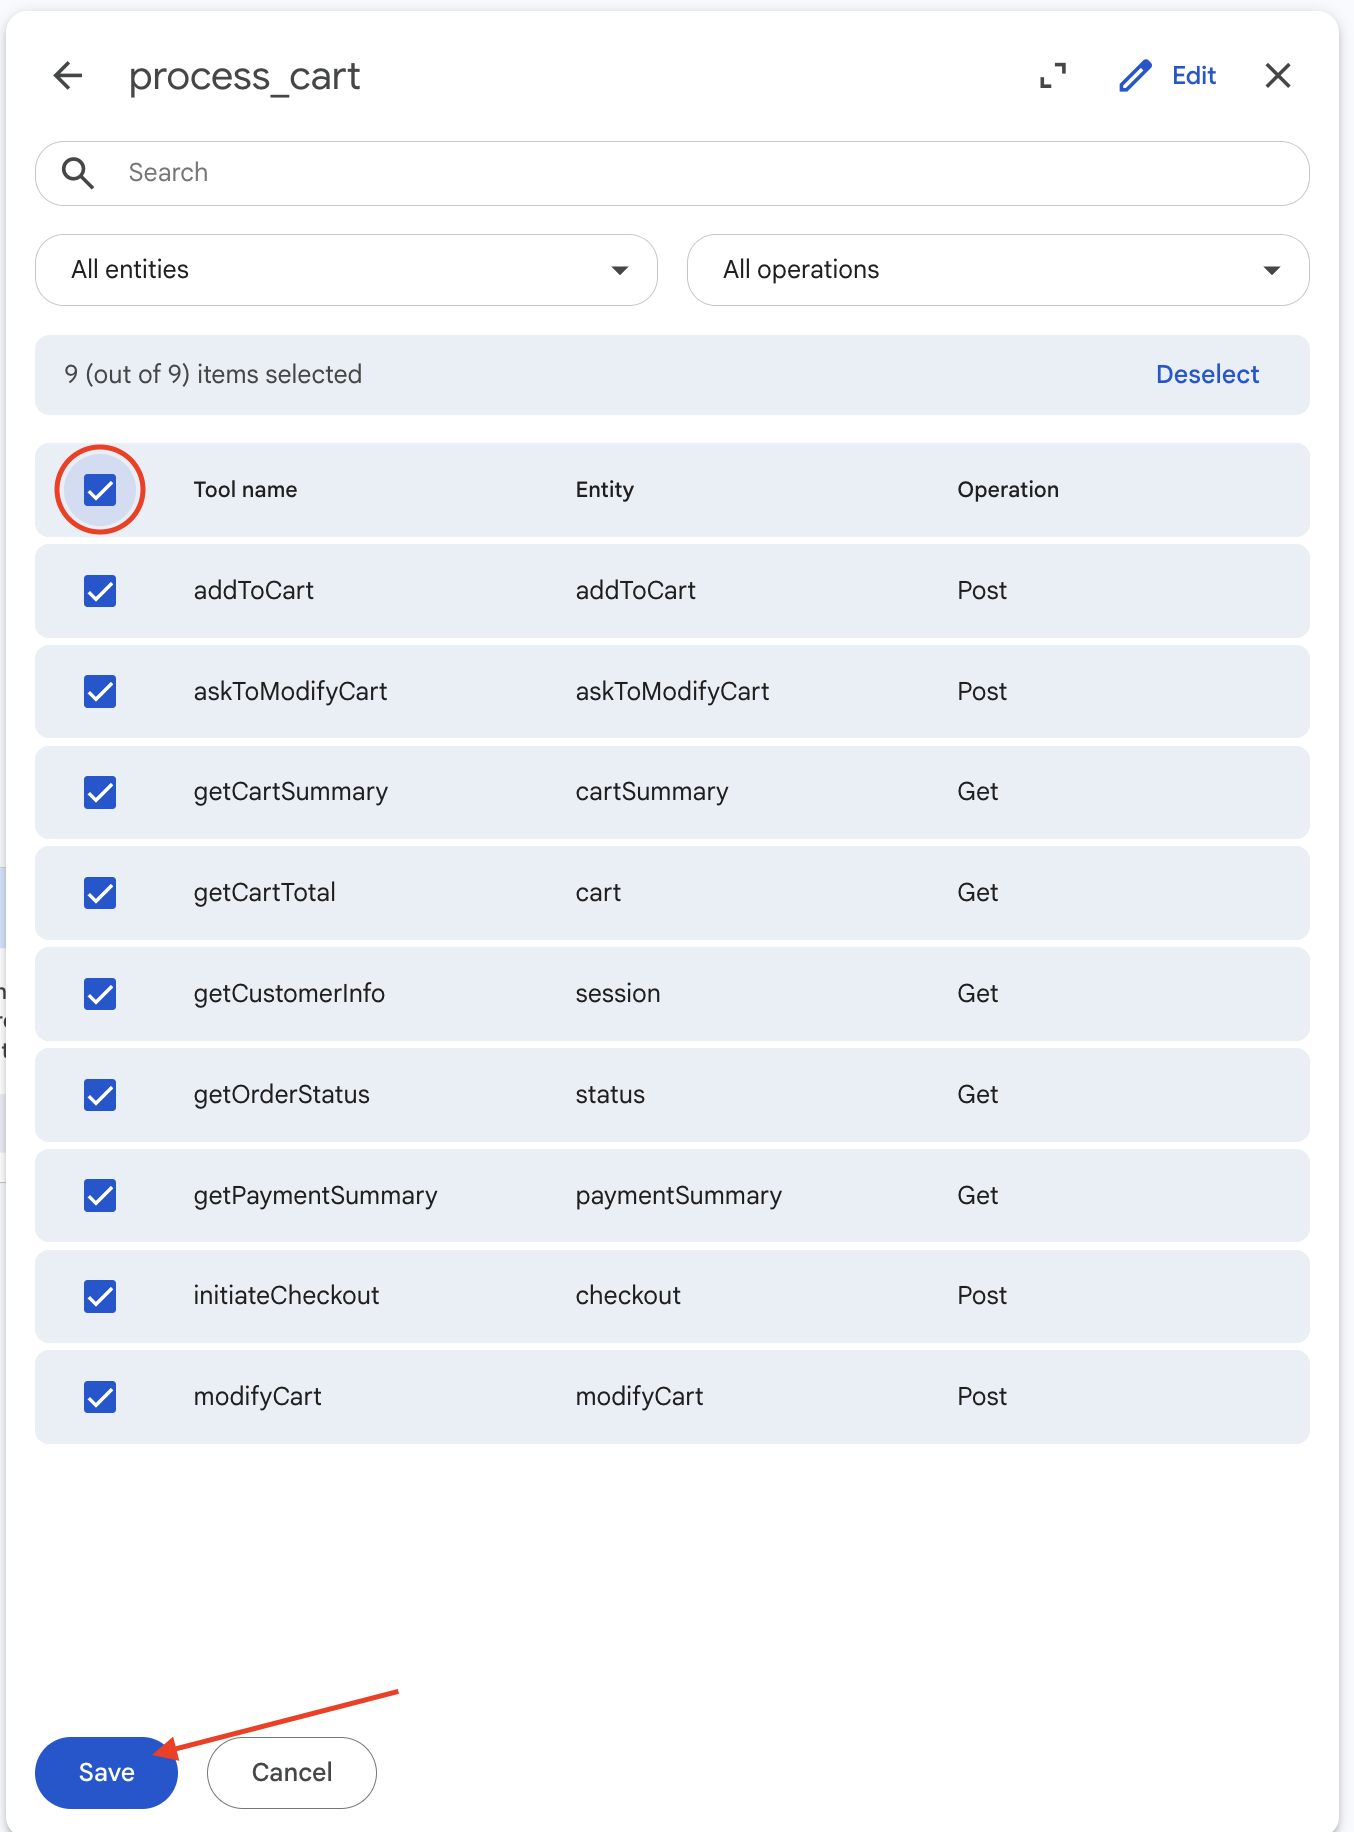Open the All operations dropdown

coord(998,270)
